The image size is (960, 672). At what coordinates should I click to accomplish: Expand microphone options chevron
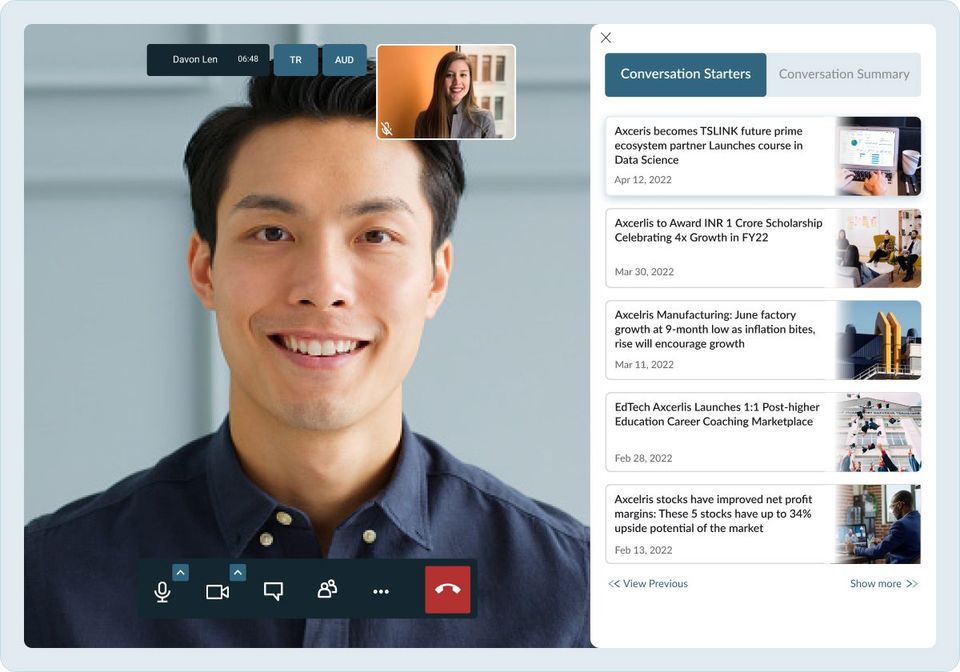pyautogui.click(x=180, y=573)
